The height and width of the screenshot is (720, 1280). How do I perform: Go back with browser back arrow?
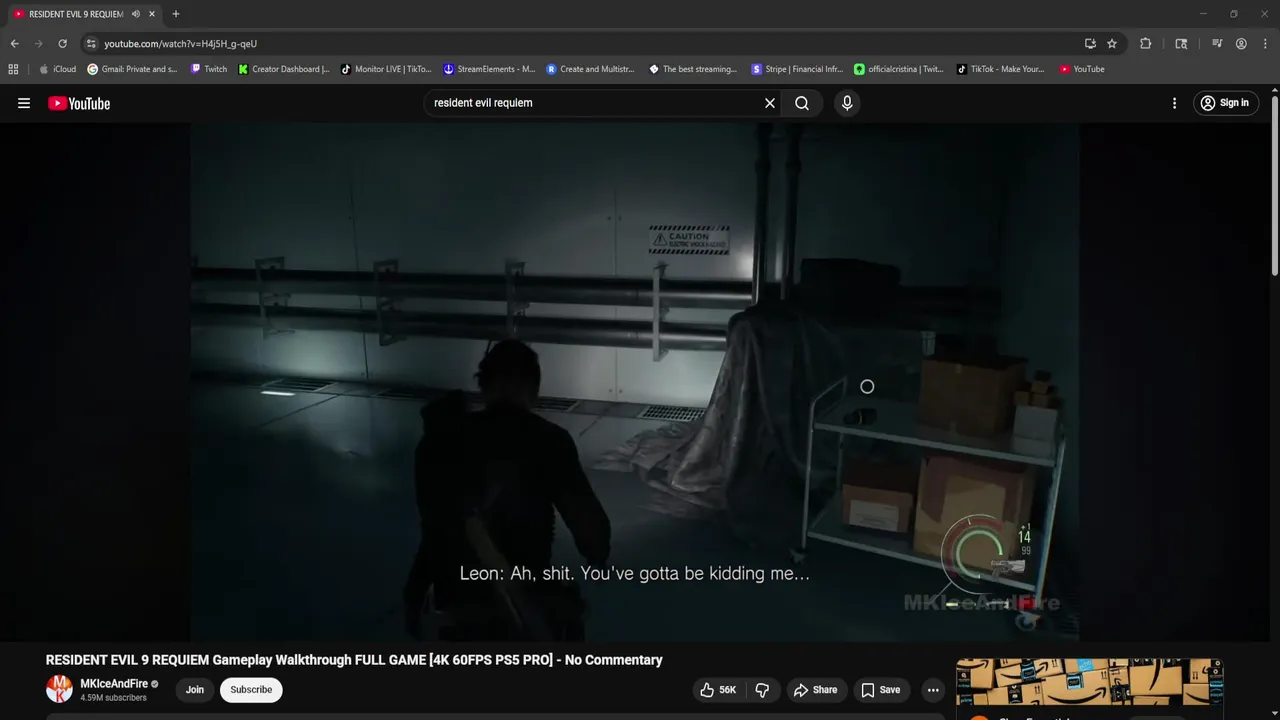[14, 44]
